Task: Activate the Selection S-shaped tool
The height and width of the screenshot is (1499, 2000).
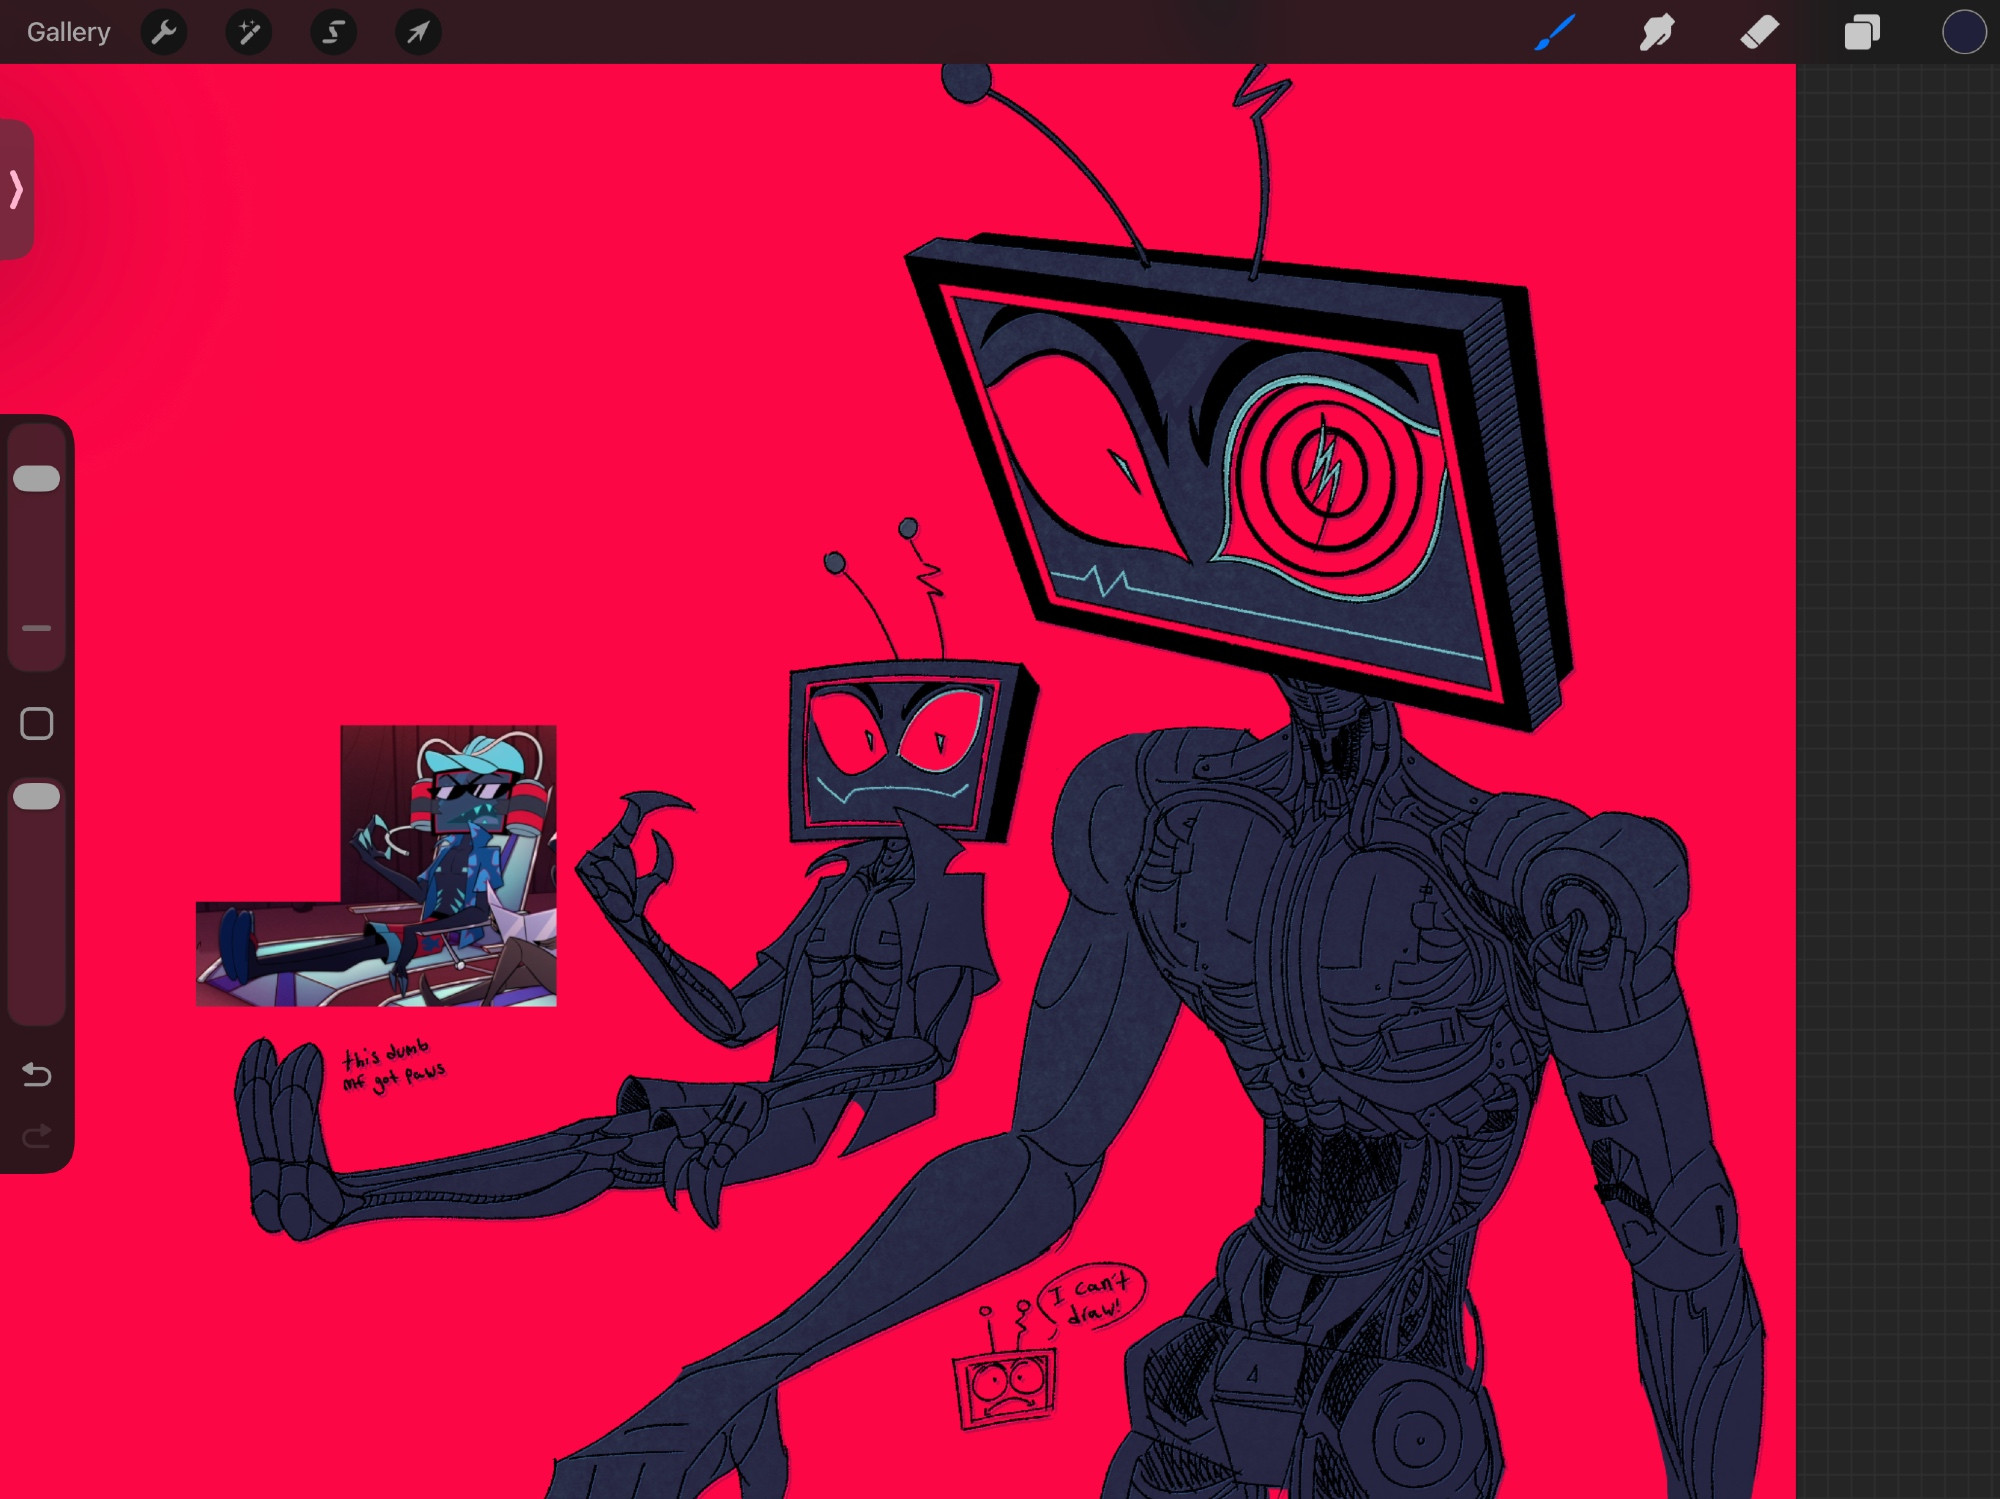Action: 333,33
